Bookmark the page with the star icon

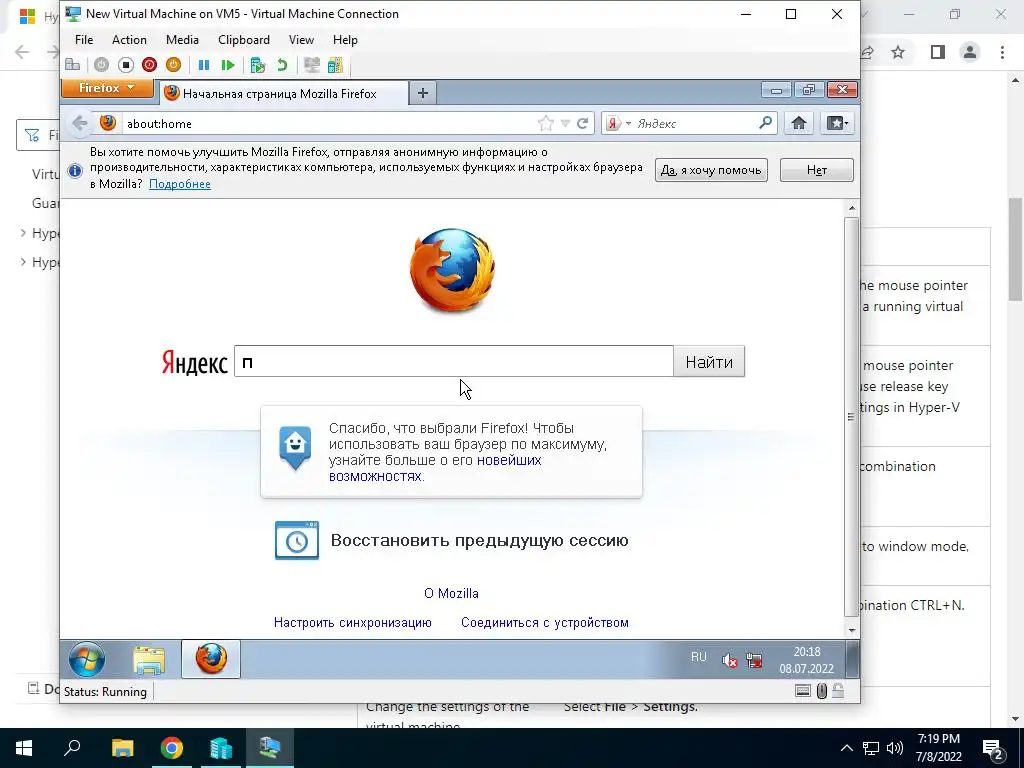pyautogui.click(x=546, y=123)
